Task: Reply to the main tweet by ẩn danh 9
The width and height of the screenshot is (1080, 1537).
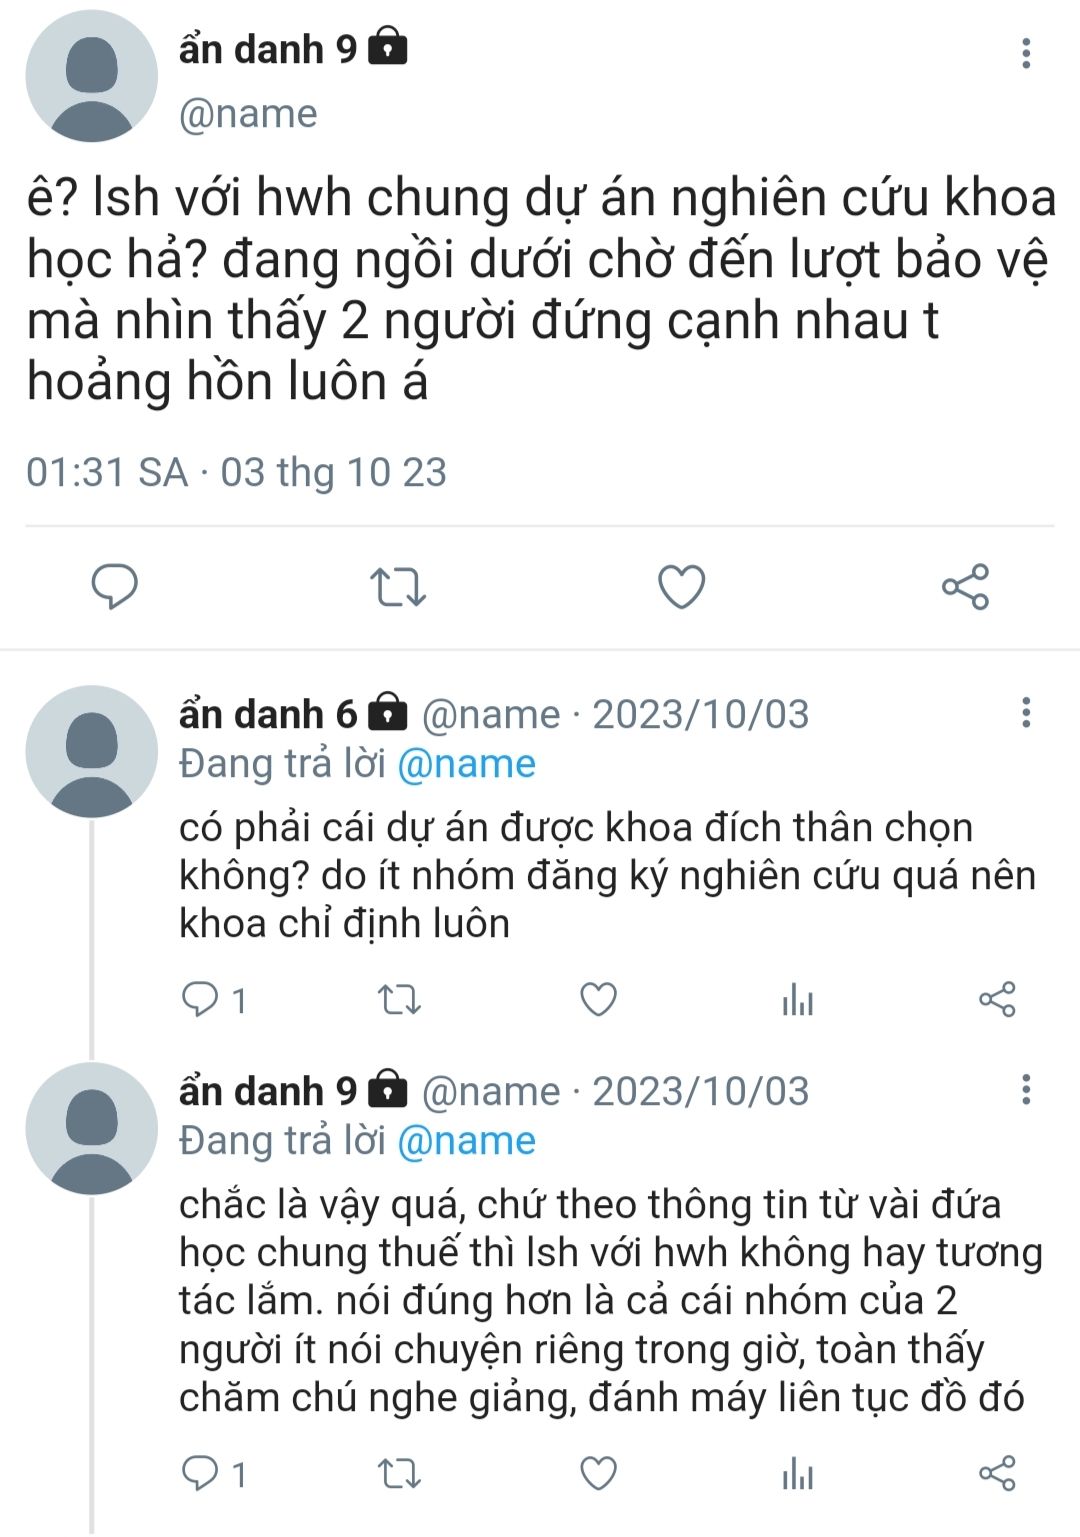Action: (115, 586)
